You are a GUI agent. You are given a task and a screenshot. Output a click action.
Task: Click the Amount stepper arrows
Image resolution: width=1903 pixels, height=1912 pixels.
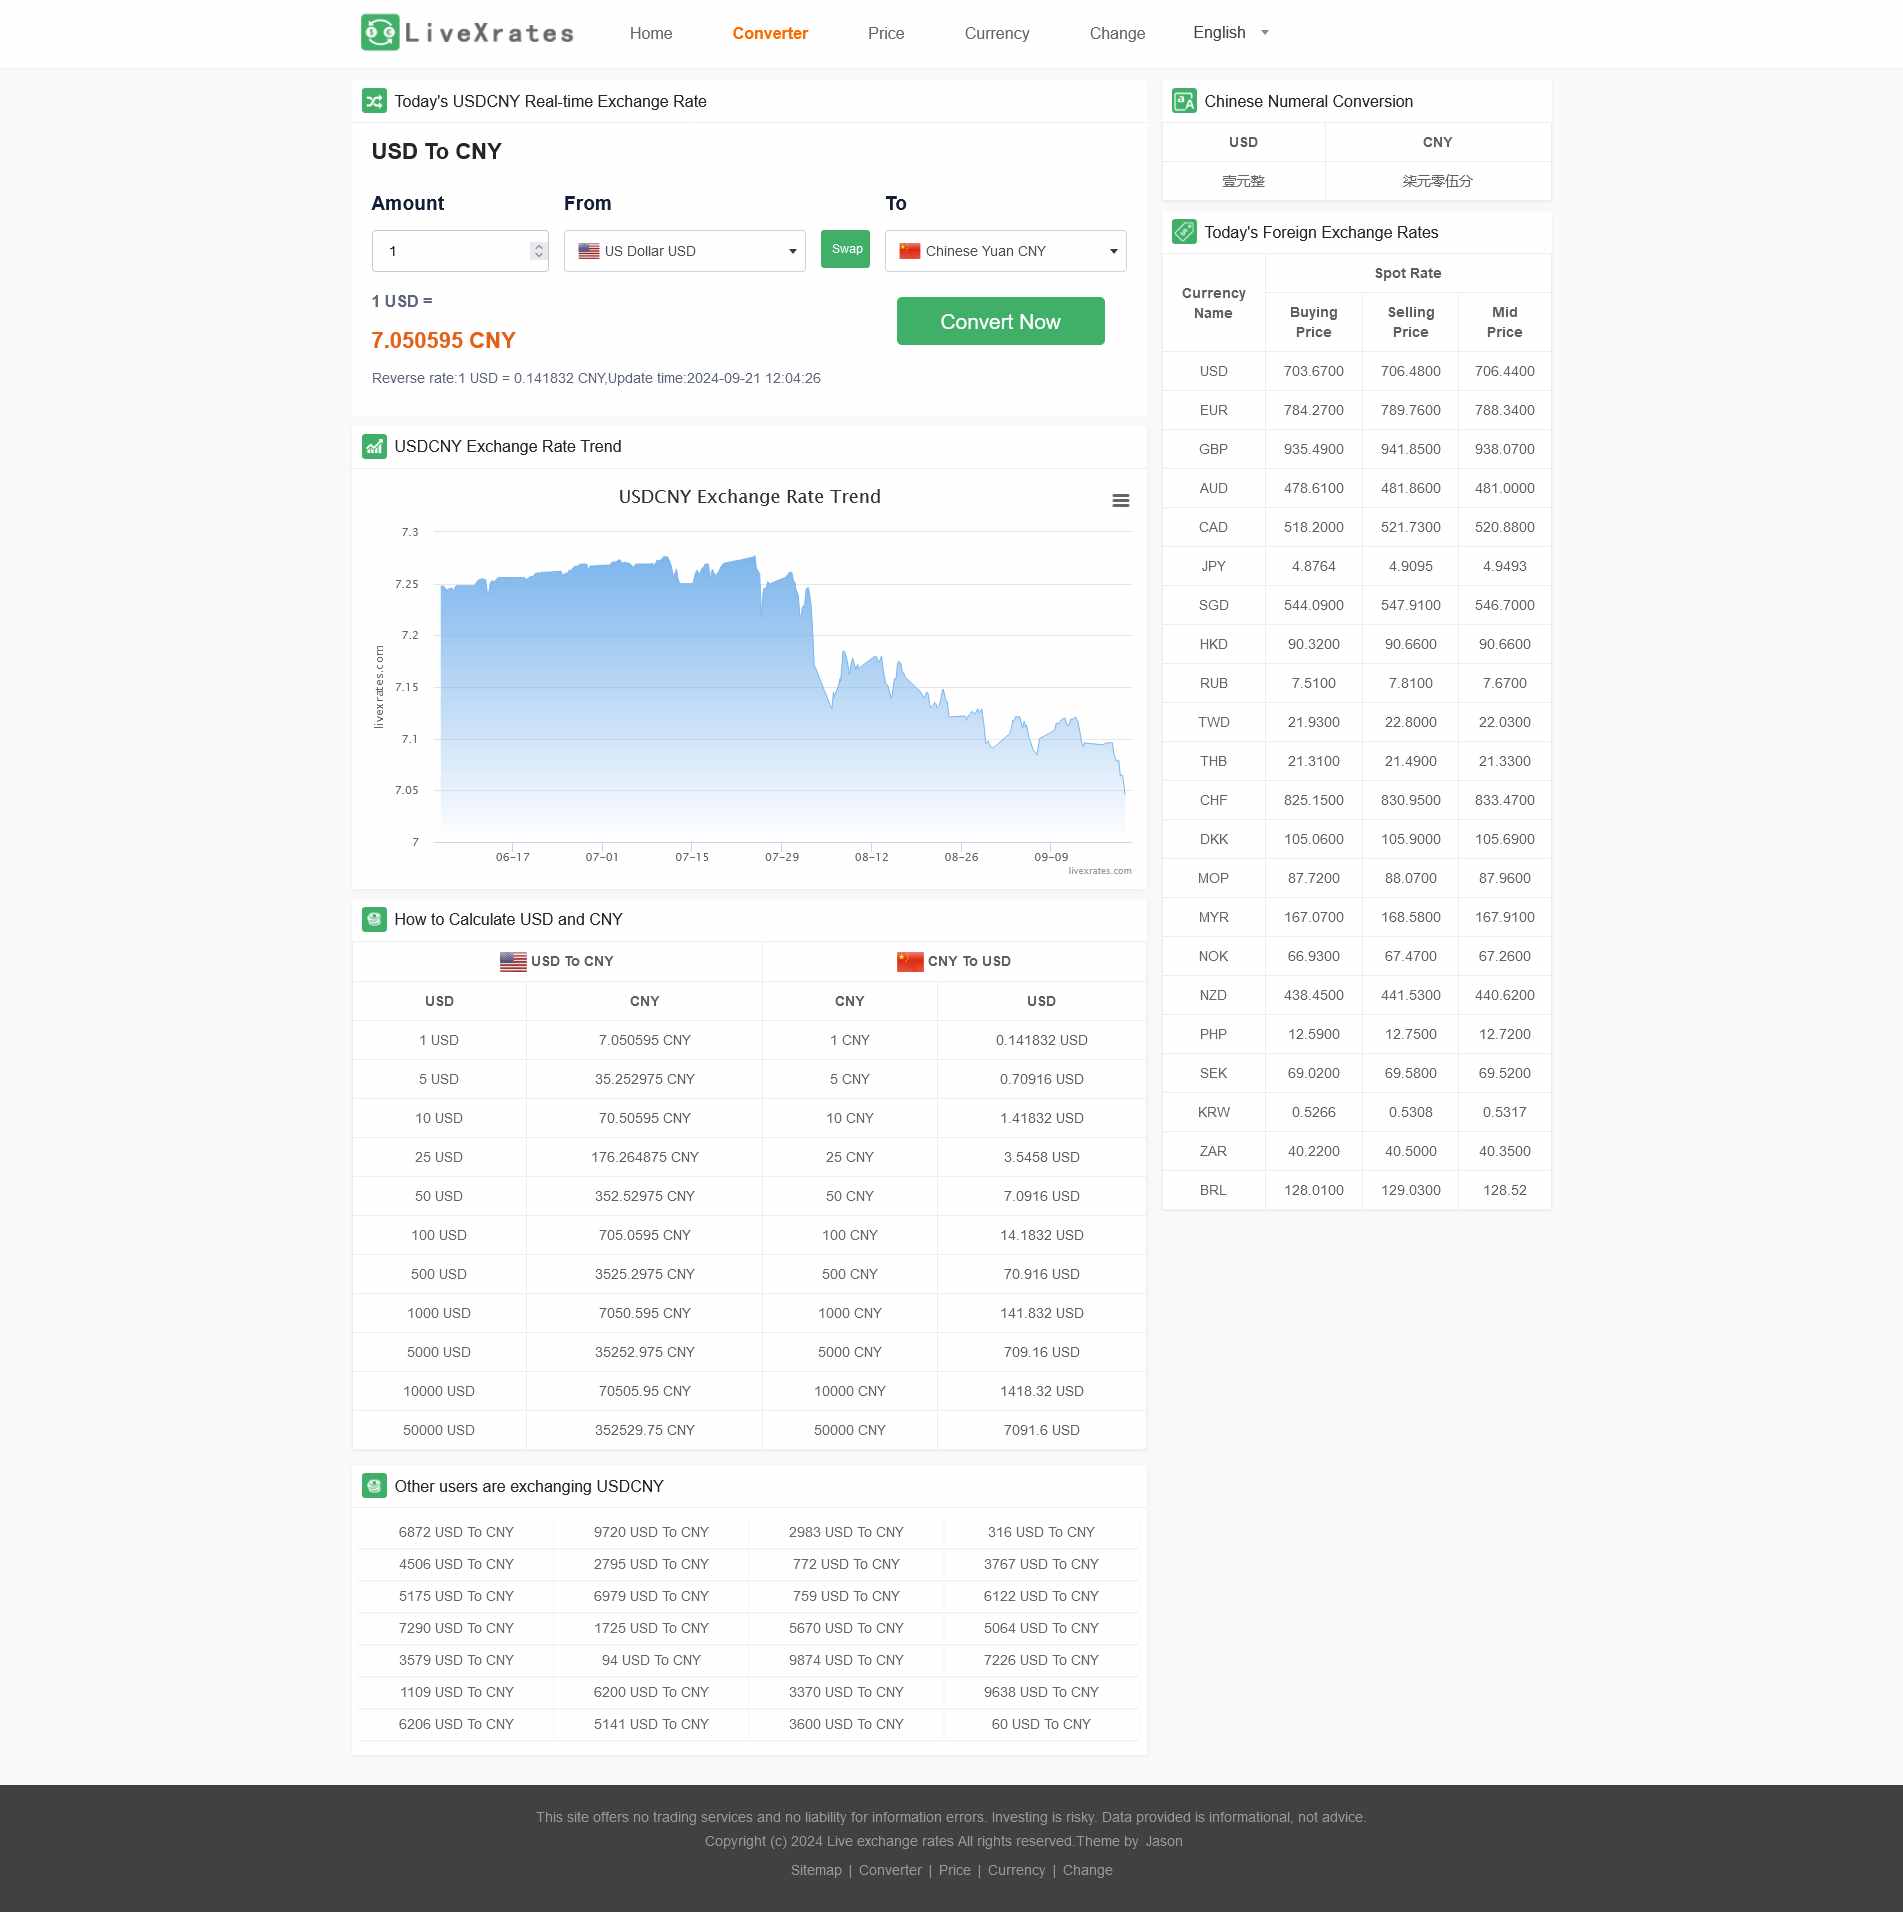click(539, 251)
